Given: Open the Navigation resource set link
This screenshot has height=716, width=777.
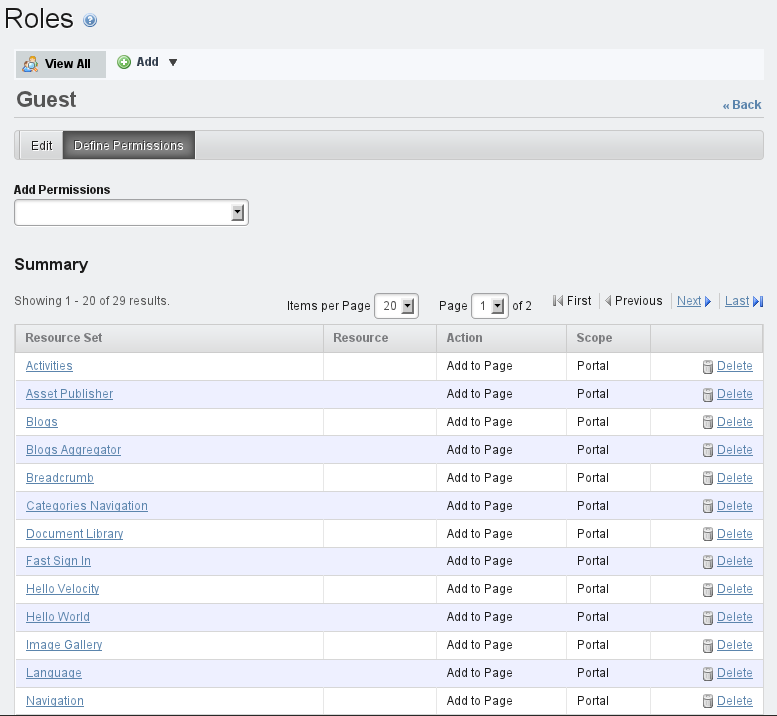Looking at the screenshot, I should click(55, 701).
